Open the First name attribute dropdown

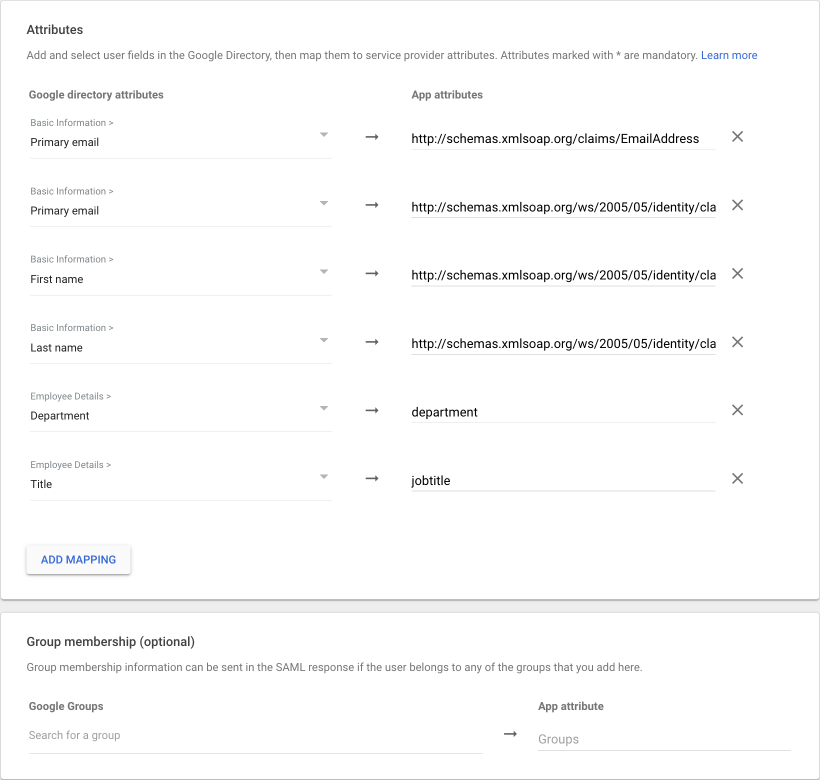[180, 278]
